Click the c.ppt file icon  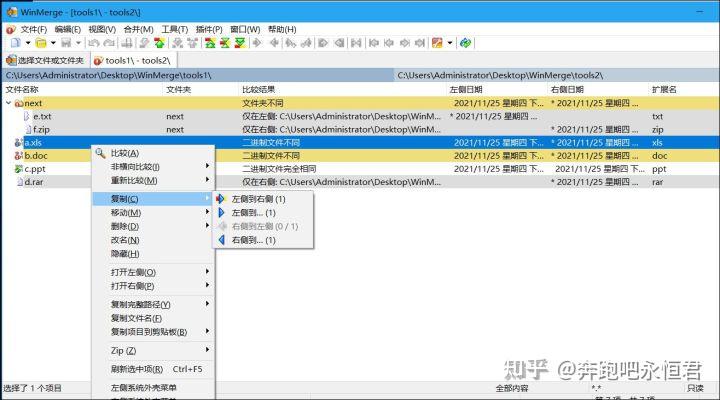click(x=19, y=169)
